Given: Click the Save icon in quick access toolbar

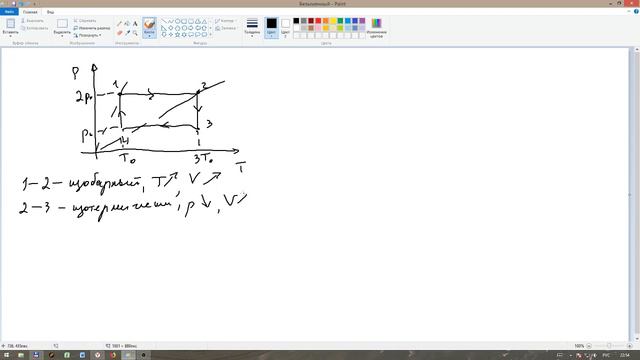Looking at the screenshot, I should tap(14, 3).
